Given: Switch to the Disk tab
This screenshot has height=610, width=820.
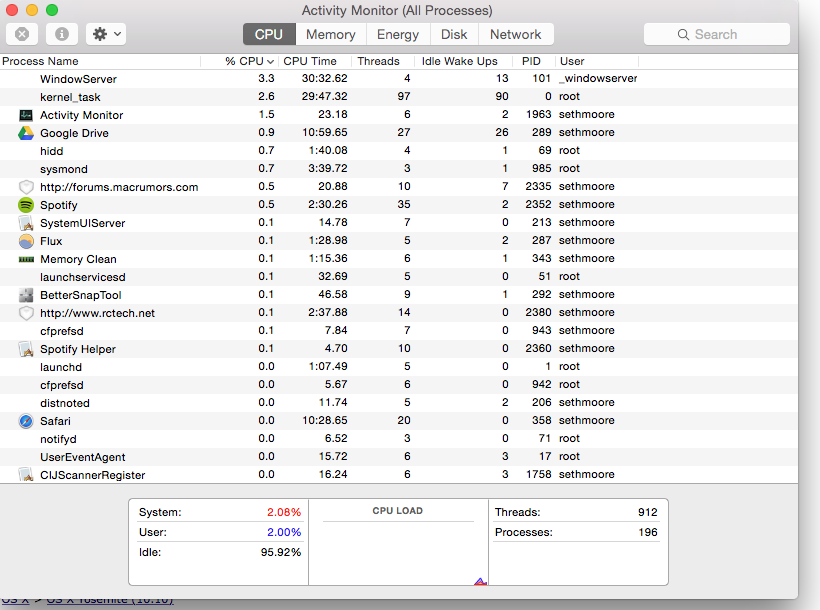Looking at the screenshot, I should click(x=454, y=34).
